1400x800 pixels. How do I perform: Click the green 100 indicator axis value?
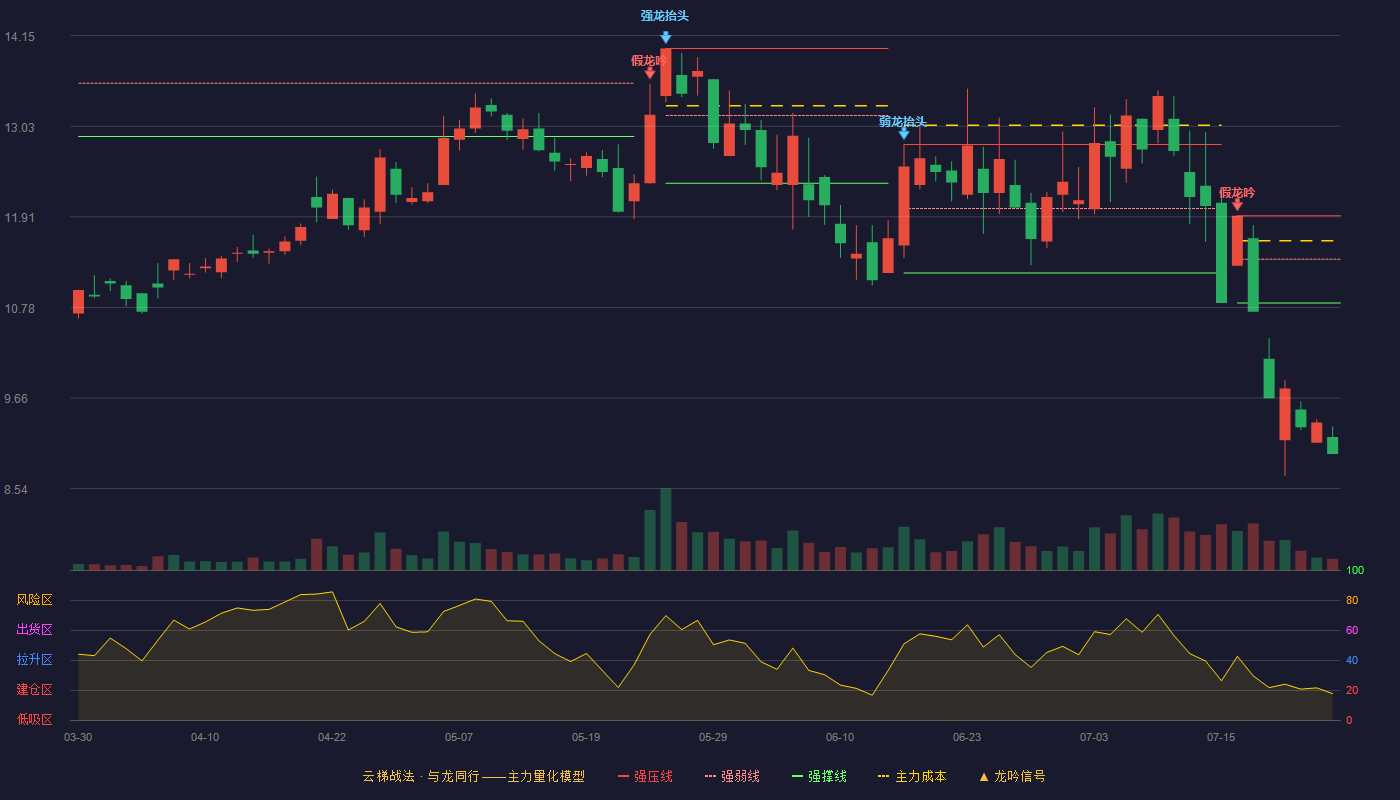[x=1355, y=571]
